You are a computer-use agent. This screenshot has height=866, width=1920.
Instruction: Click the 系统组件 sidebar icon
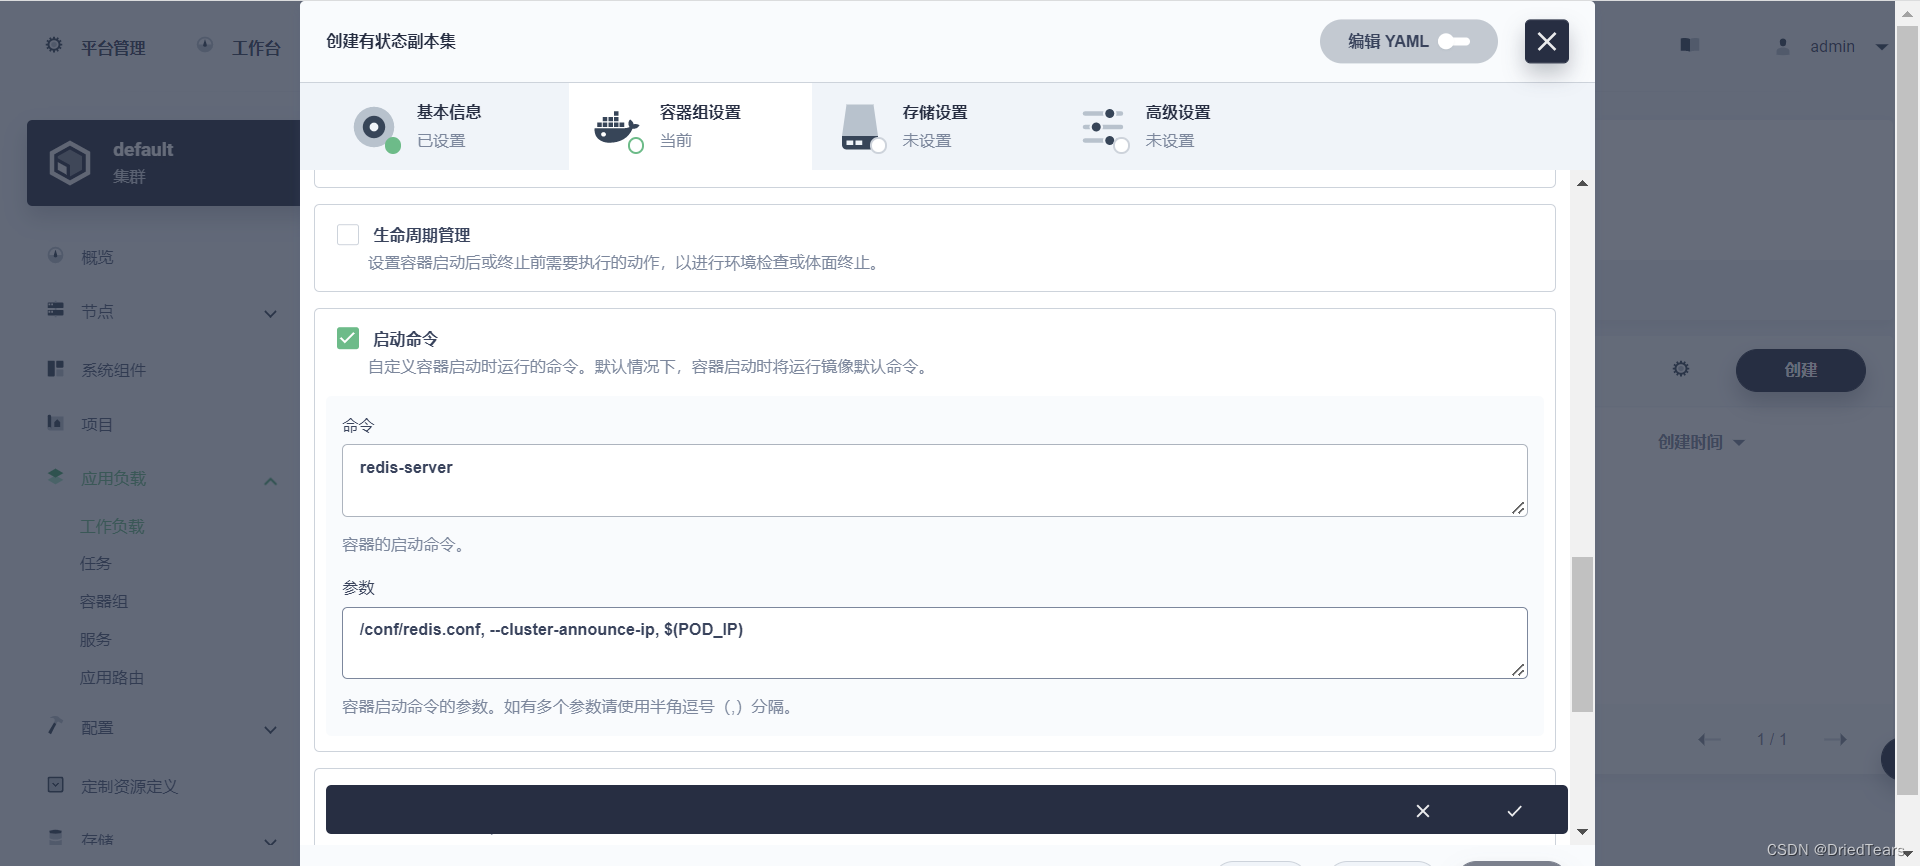56,368
